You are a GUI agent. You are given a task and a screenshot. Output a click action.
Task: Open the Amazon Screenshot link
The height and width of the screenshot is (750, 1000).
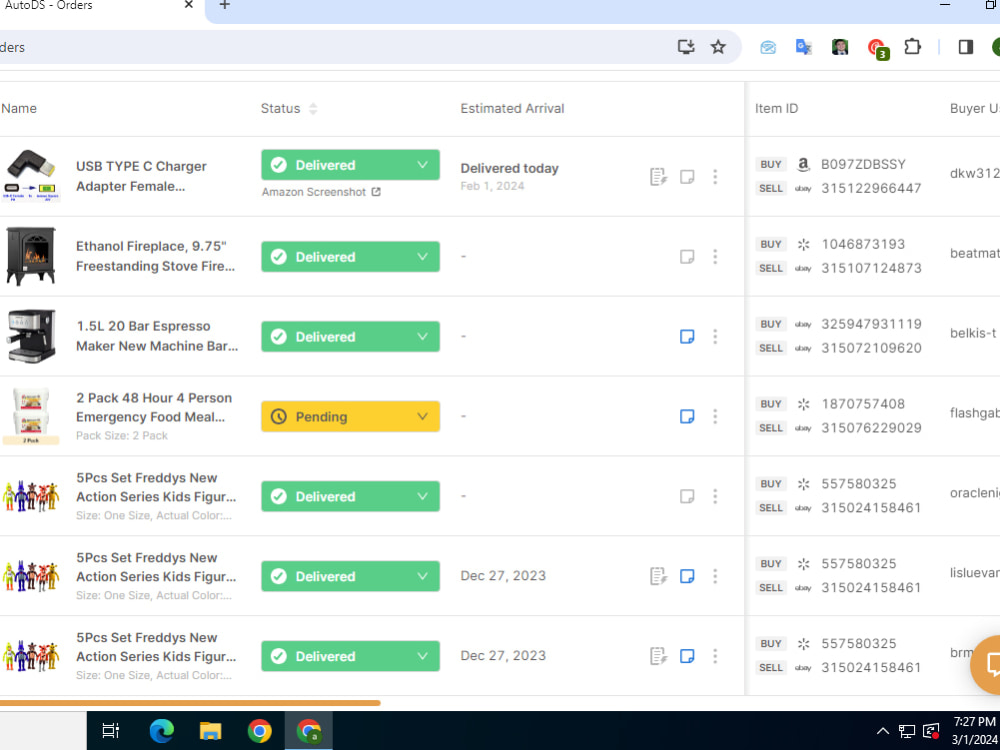[x=321, y=192]
